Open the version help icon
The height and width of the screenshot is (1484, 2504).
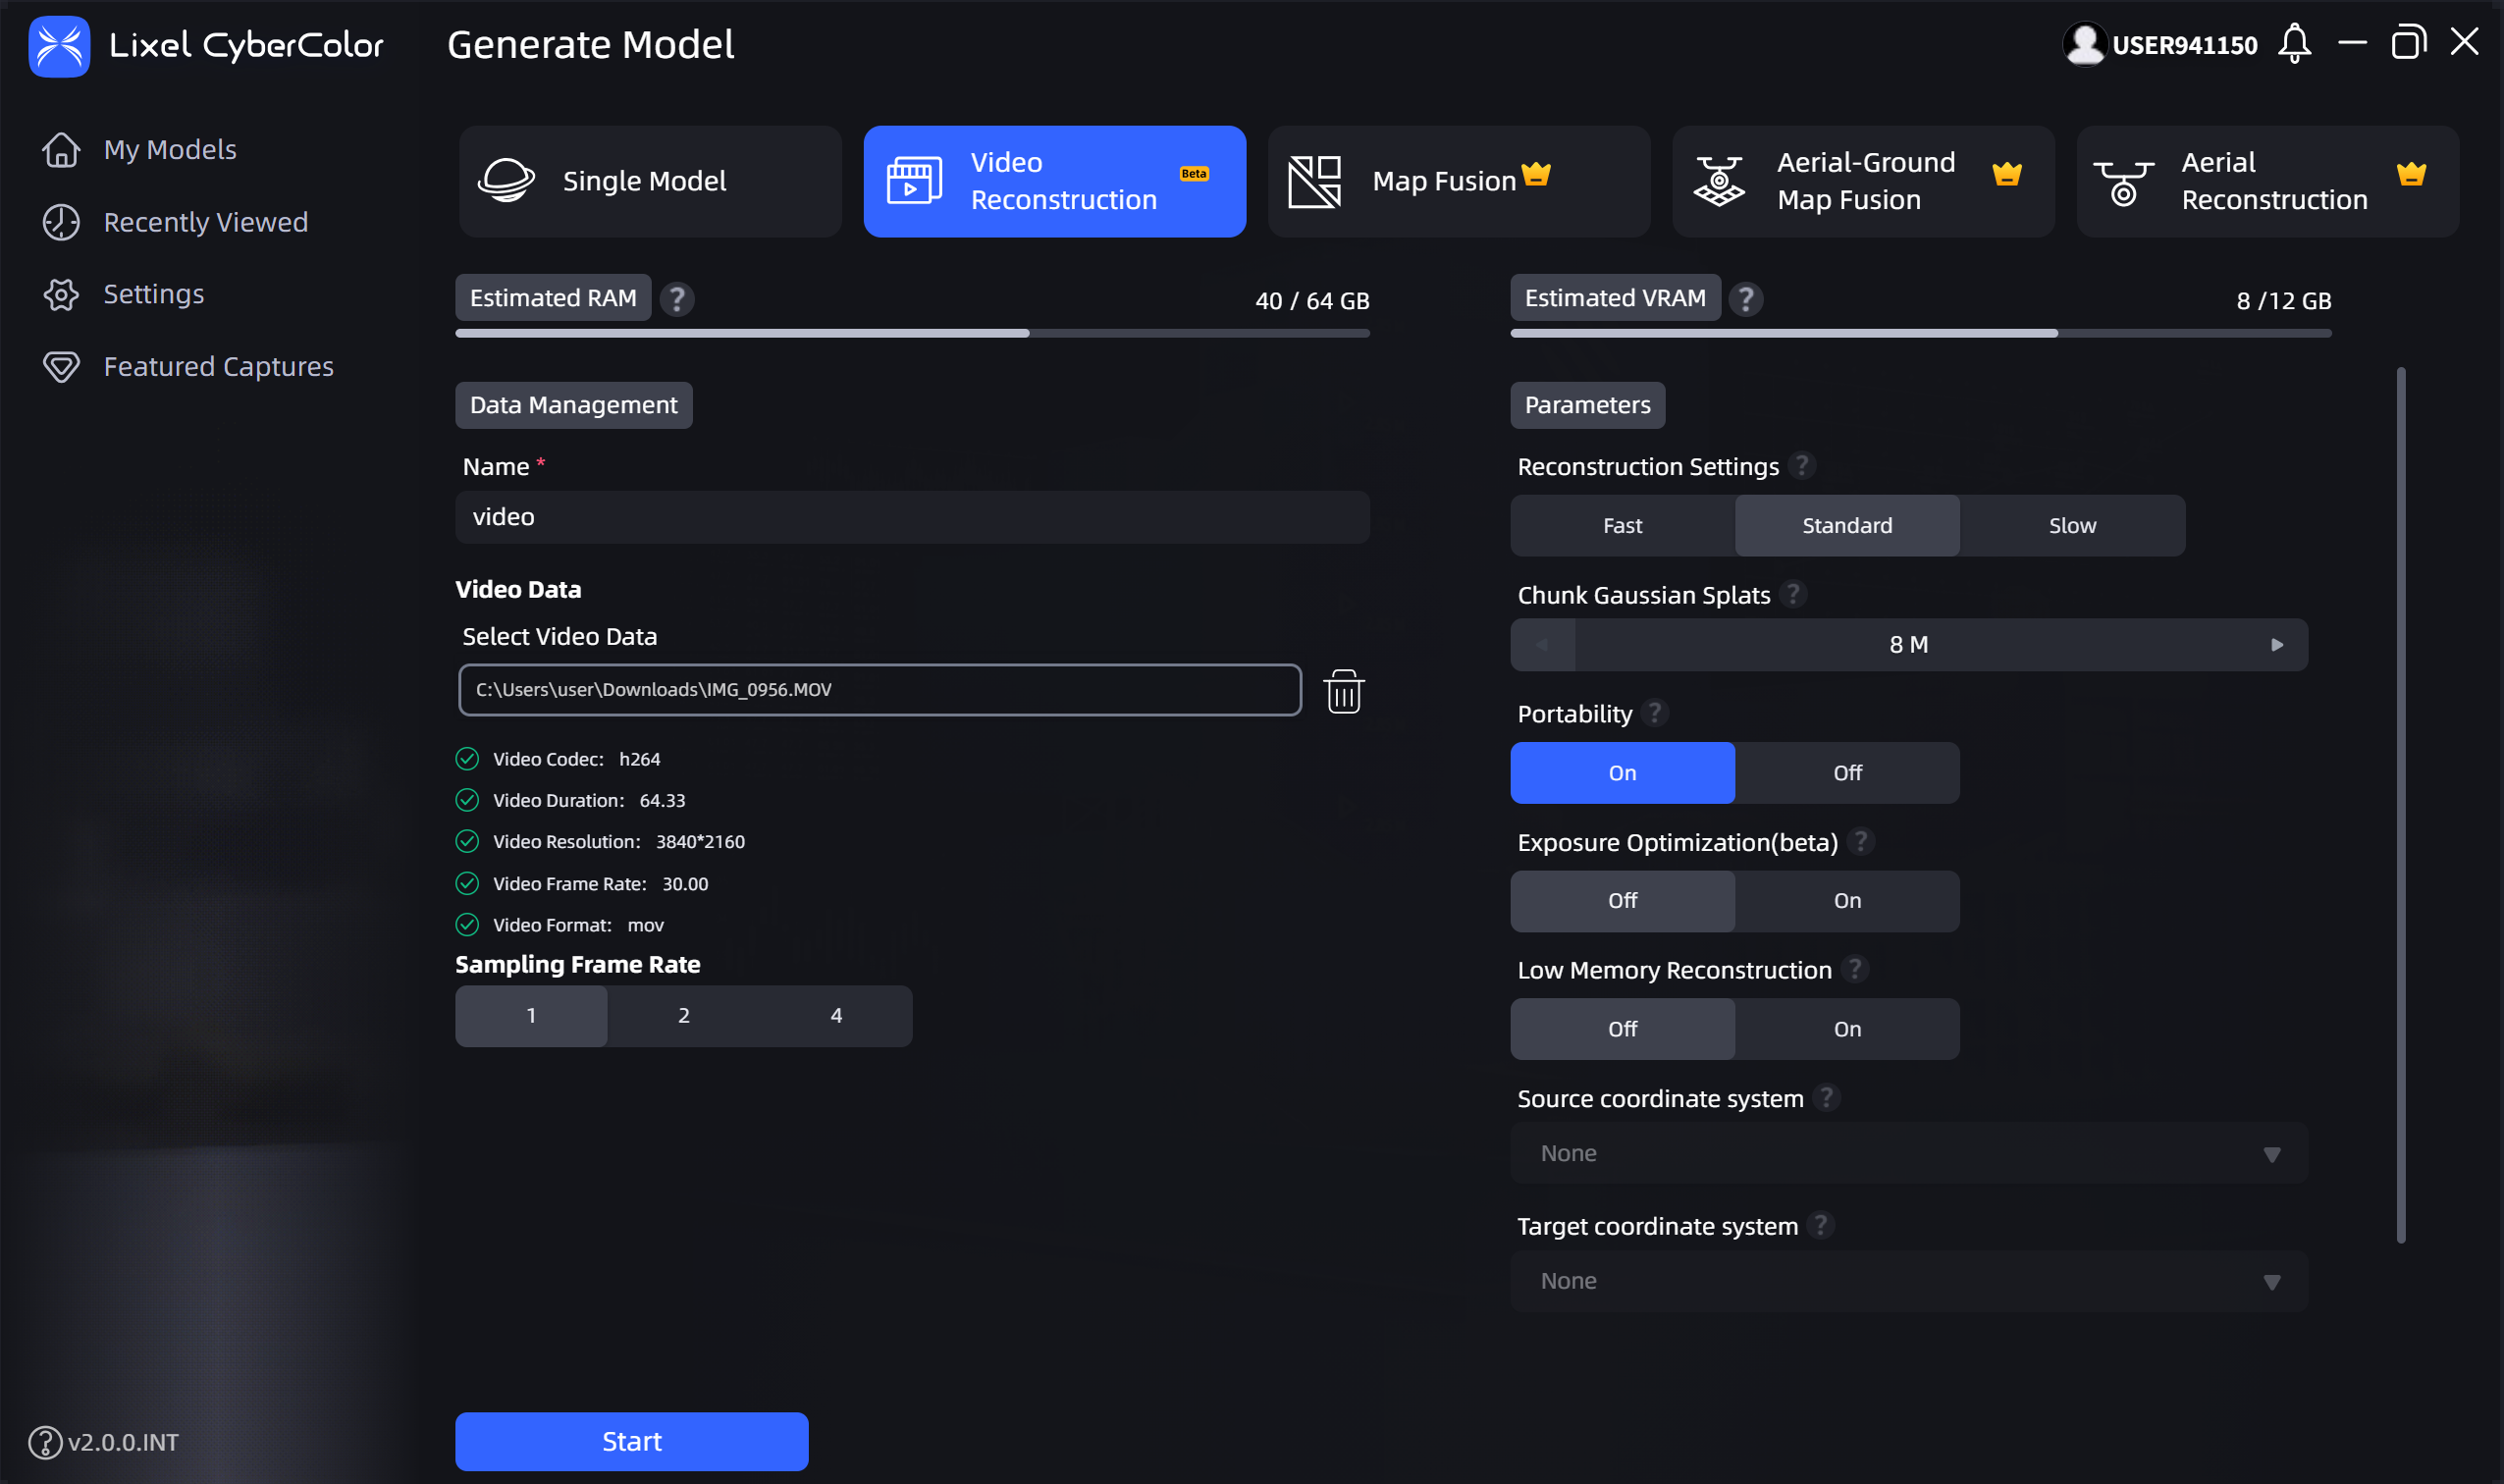tap(45, 1442)
